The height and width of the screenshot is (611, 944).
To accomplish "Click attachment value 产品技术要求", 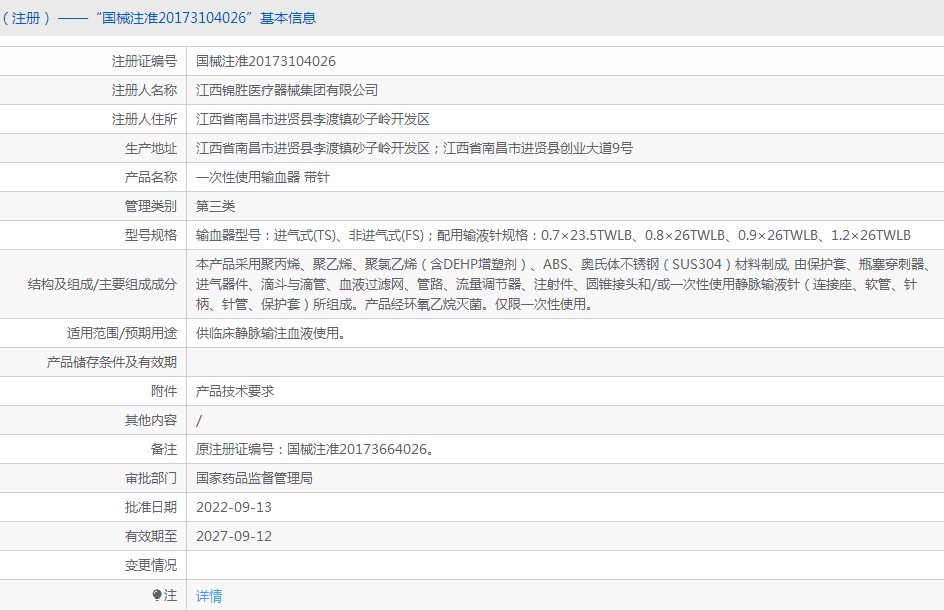I will pyautogui.click(x=235, y=391).
